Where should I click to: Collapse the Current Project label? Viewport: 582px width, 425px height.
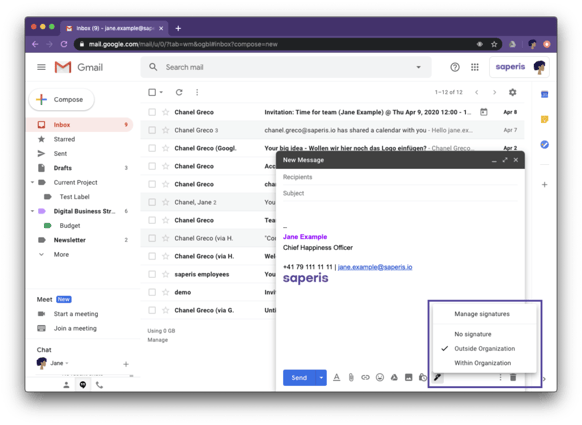point(32,182)
